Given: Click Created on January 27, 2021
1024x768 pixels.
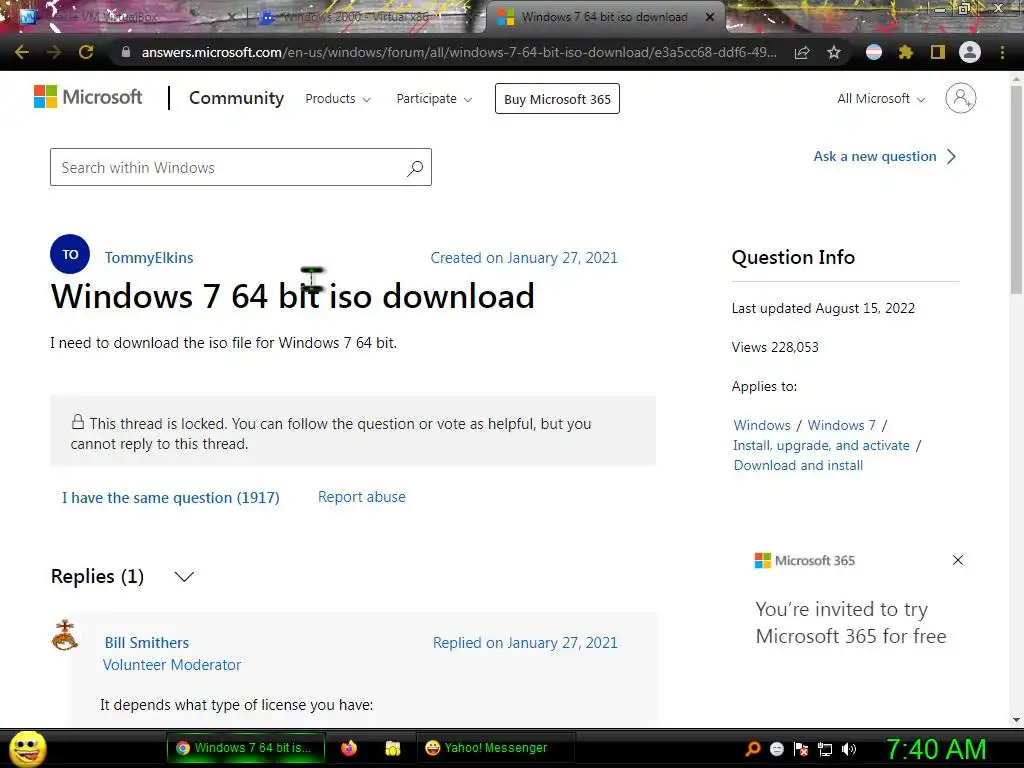Looking at the screenshot, I should [524, 258].
